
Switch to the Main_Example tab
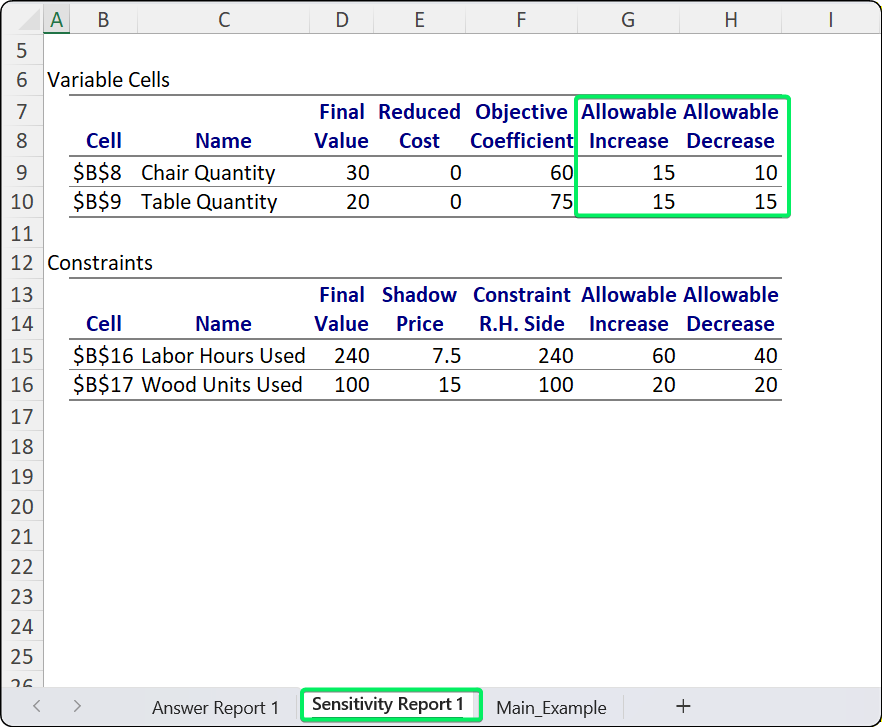551,707
